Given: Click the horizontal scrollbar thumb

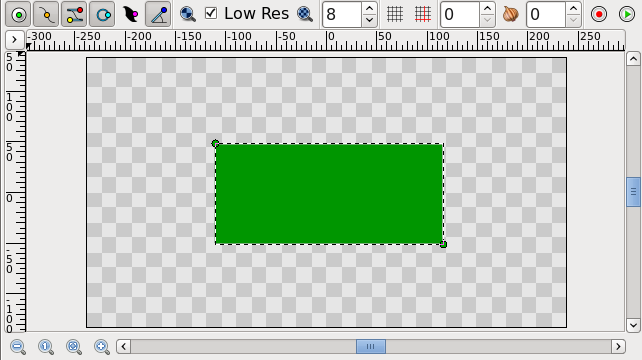Looking at the screenshot, I should tap(371, 346).
